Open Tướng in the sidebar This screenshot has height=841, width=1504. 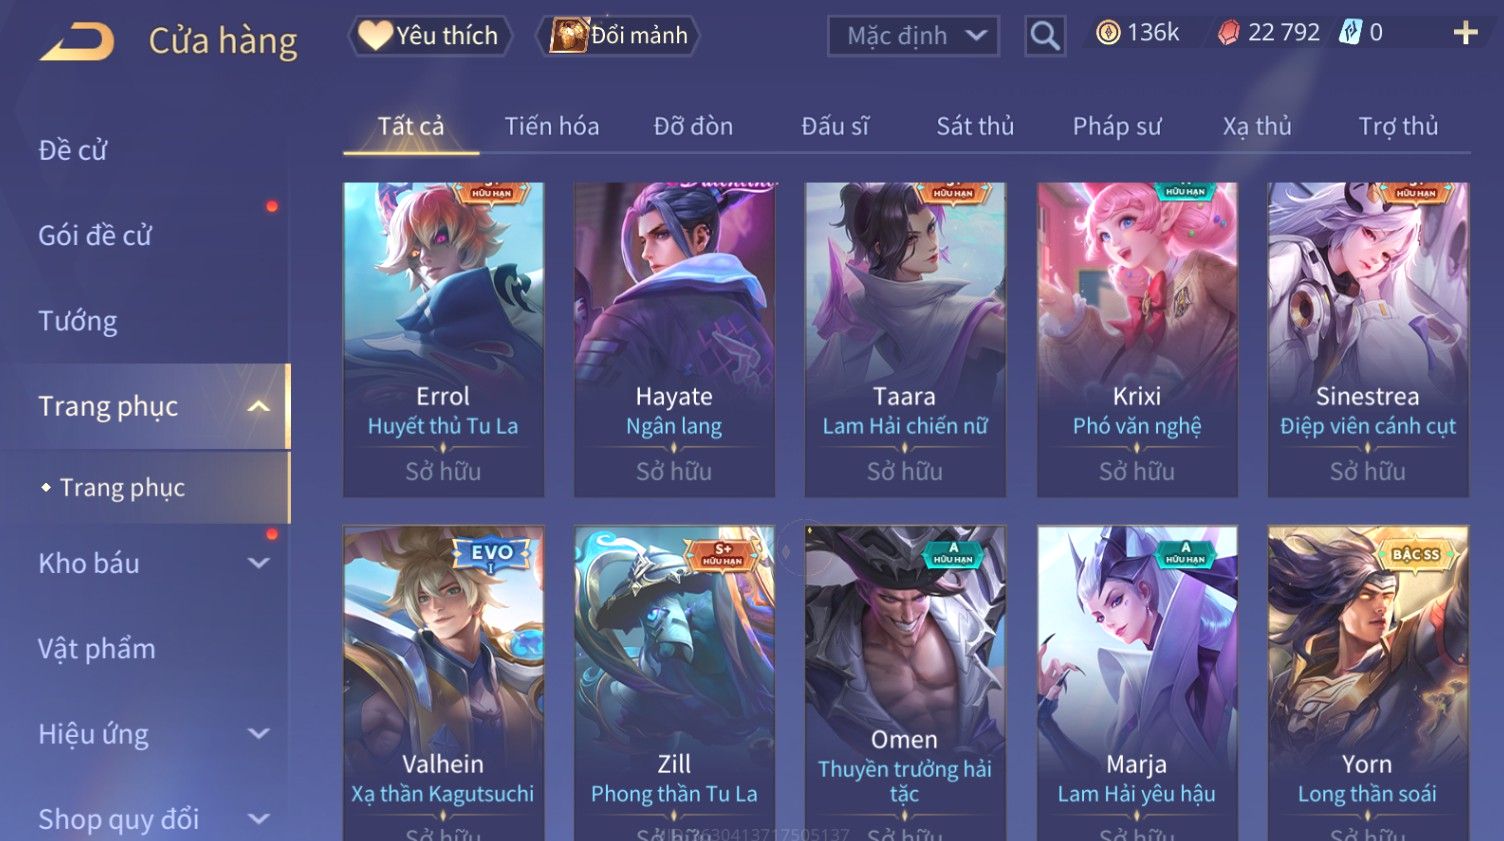[x=78, y=321]
